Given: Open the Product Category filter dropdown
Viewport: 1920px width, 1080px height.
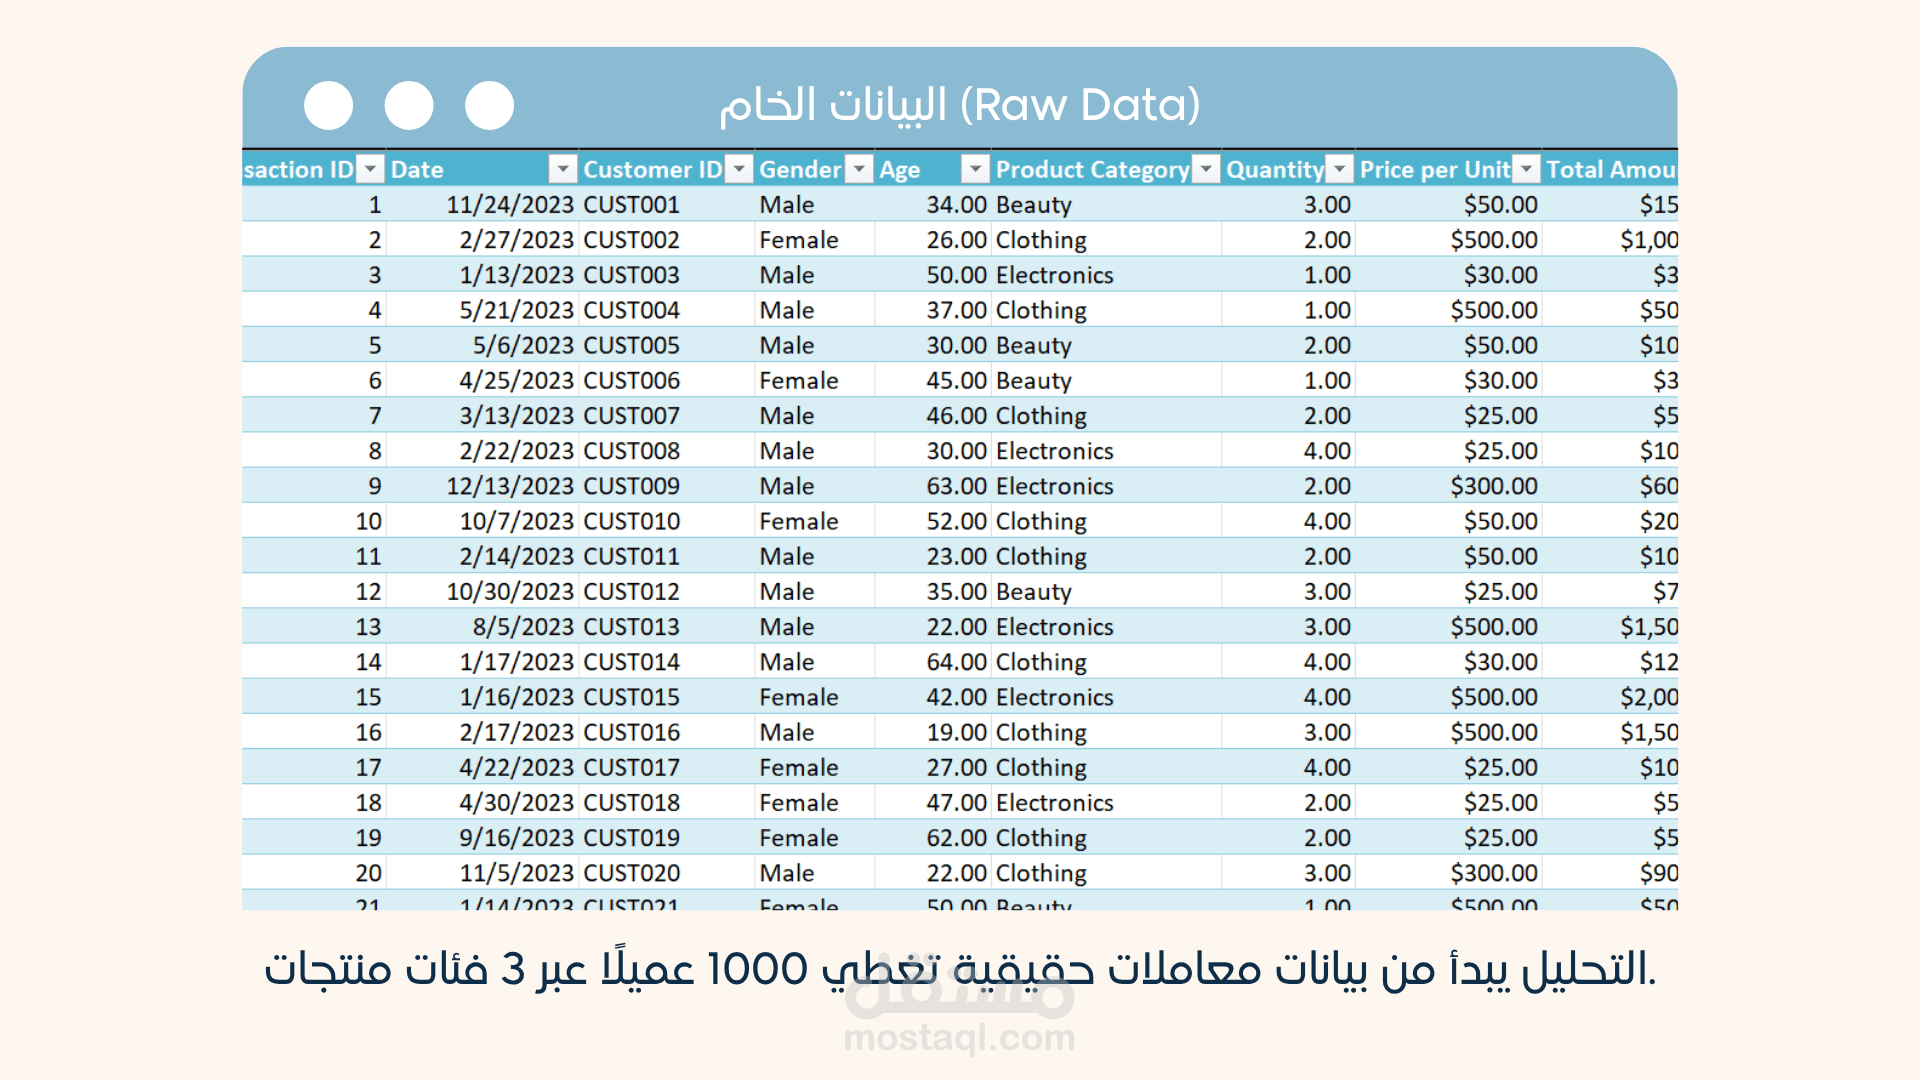Looking at the screenshot, I should (1207, 169).
